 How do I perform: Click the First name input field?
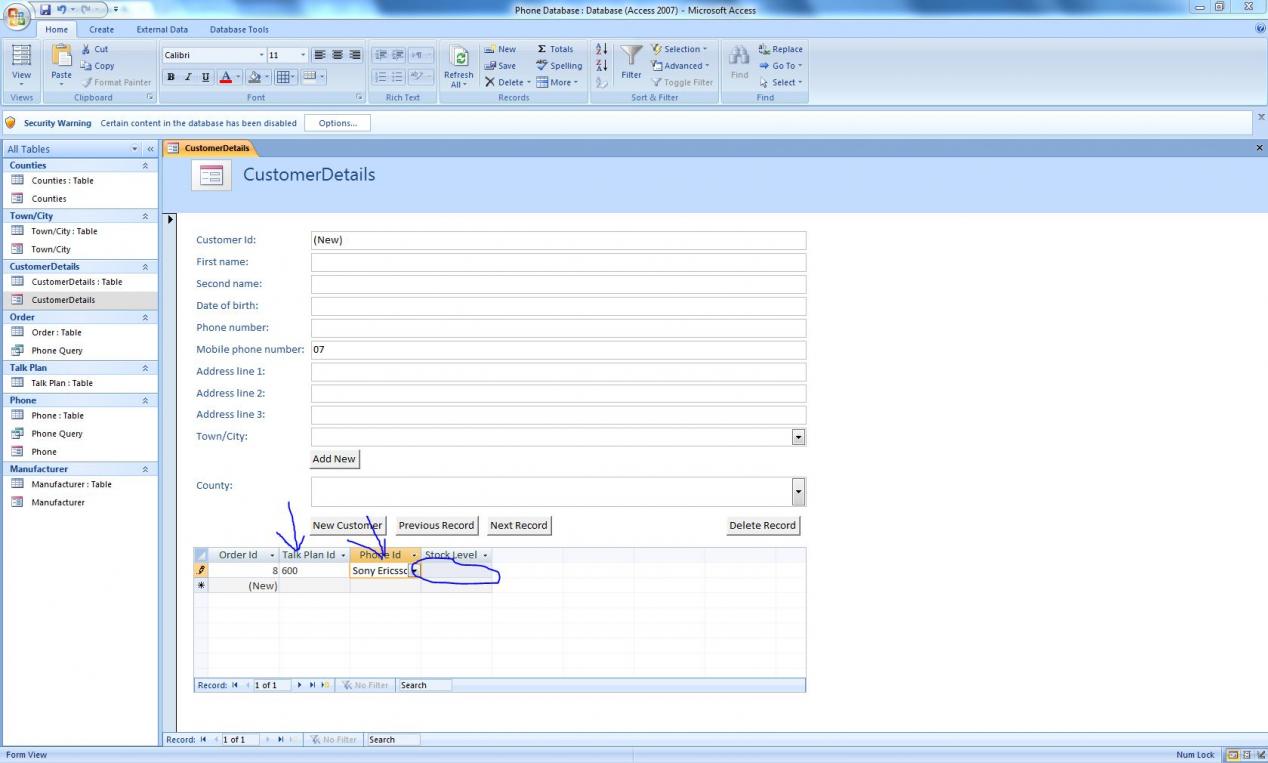pyautogui.click(x=558, y=262)
